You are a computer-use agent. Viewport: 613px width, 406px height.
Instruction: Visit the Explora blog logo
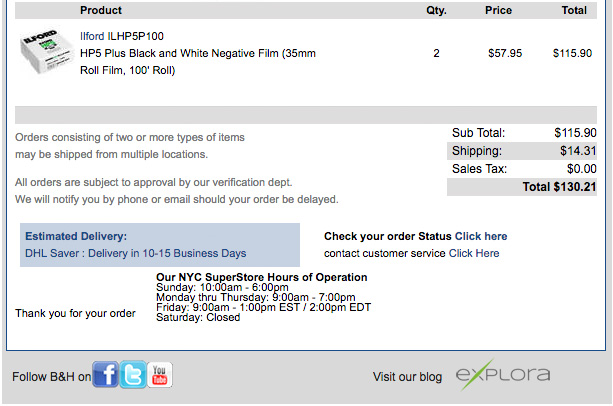(x=503, y=375)
